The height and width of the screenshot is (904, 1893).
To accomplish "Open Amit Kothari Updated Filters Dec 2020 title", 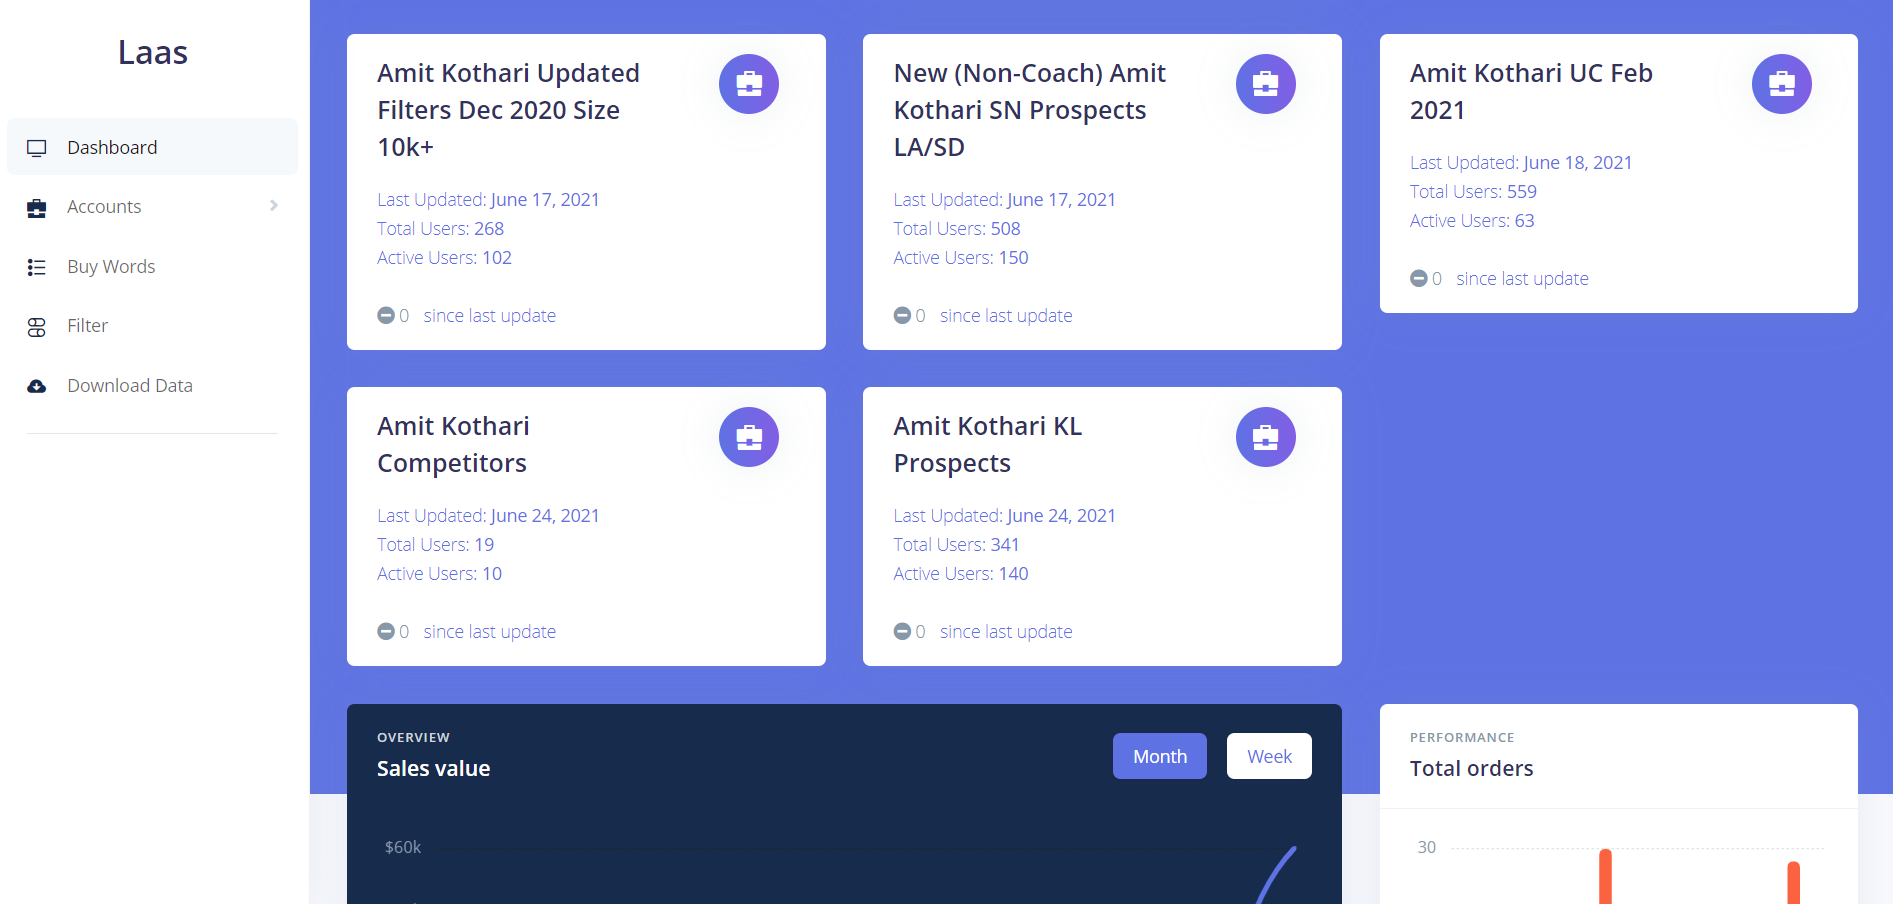I will 509,110.
